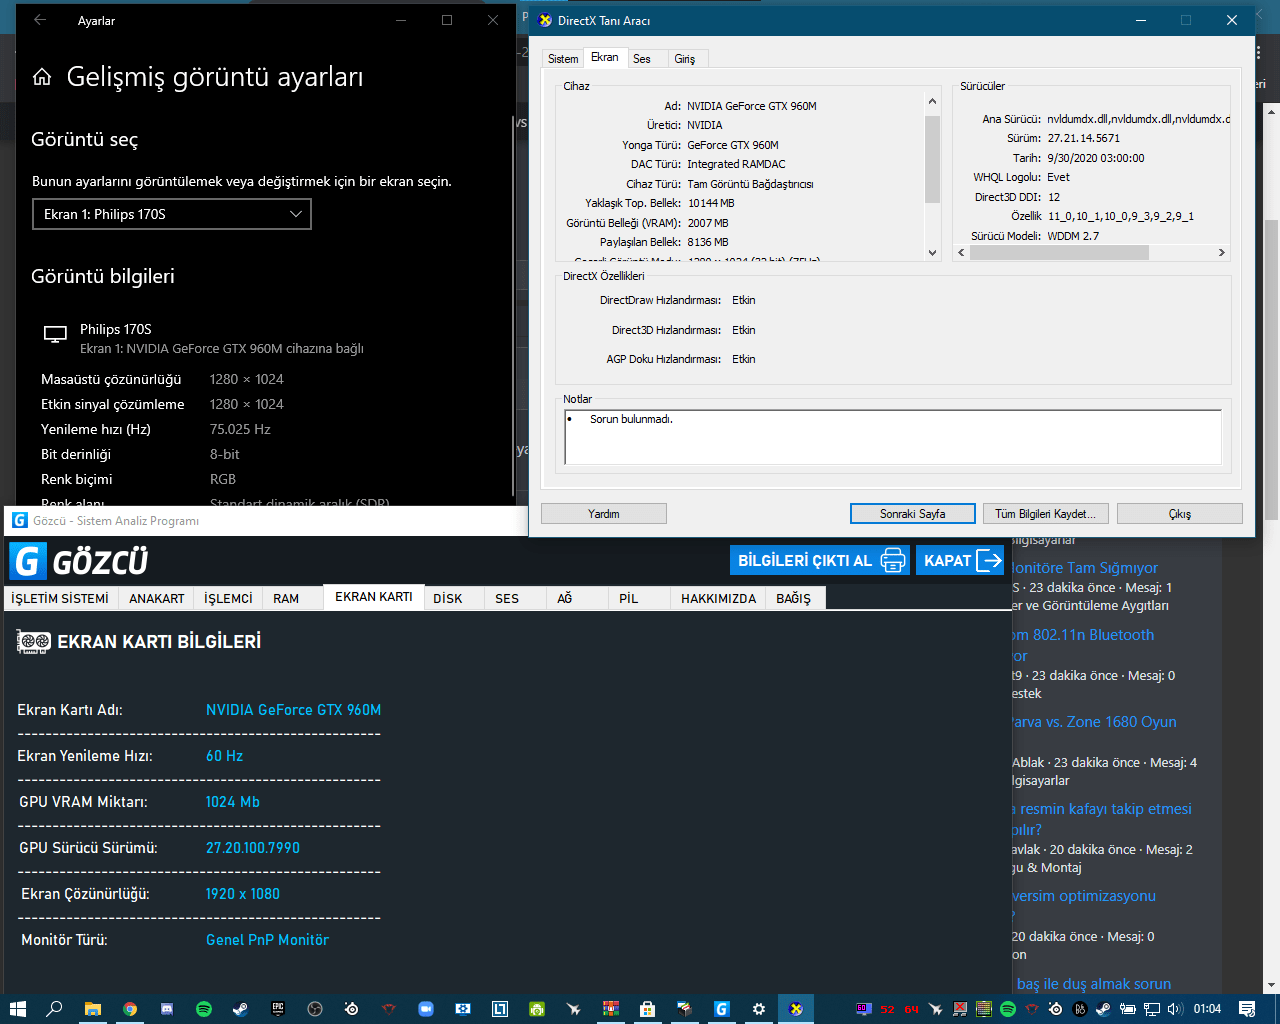Viewport: 1280px width, 1024px height.
Task: Switch to the DirectX Tanı Aracı taskbar icon
Action: click(x=795, y=1009)
